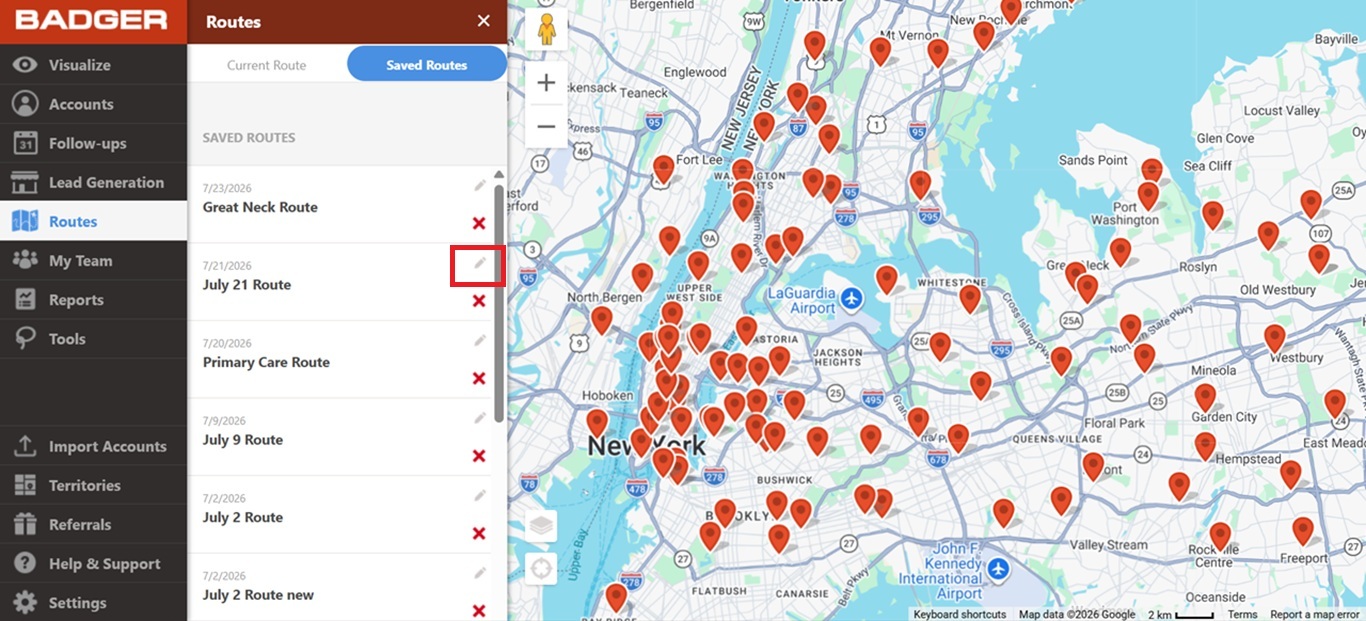The width and height of the screenshot is (1366, 621).
Task: Click the saved routes list scrollbar
Action: click(499, 303)
